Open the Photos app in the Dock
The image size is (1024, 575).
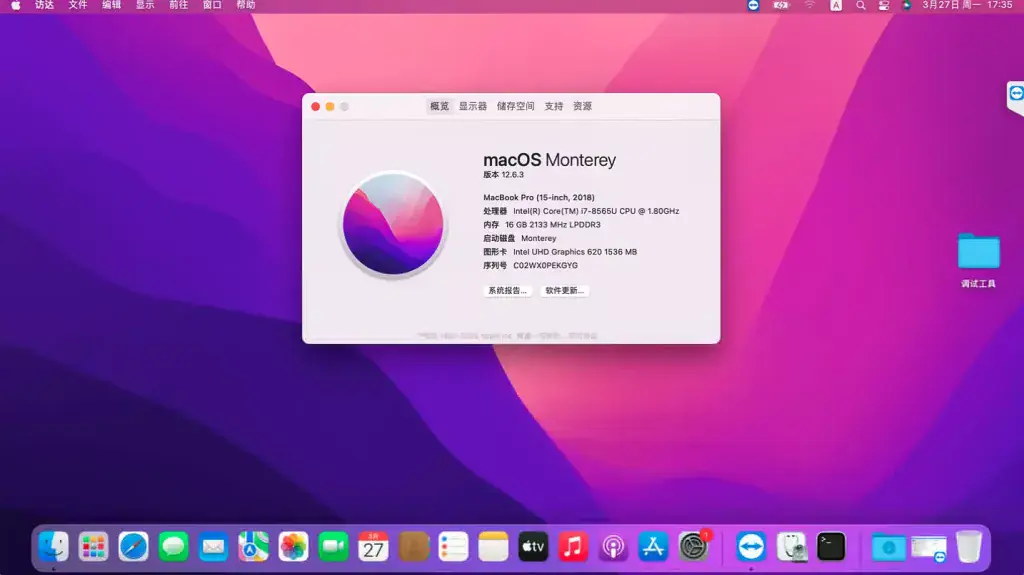click(293, 547)
